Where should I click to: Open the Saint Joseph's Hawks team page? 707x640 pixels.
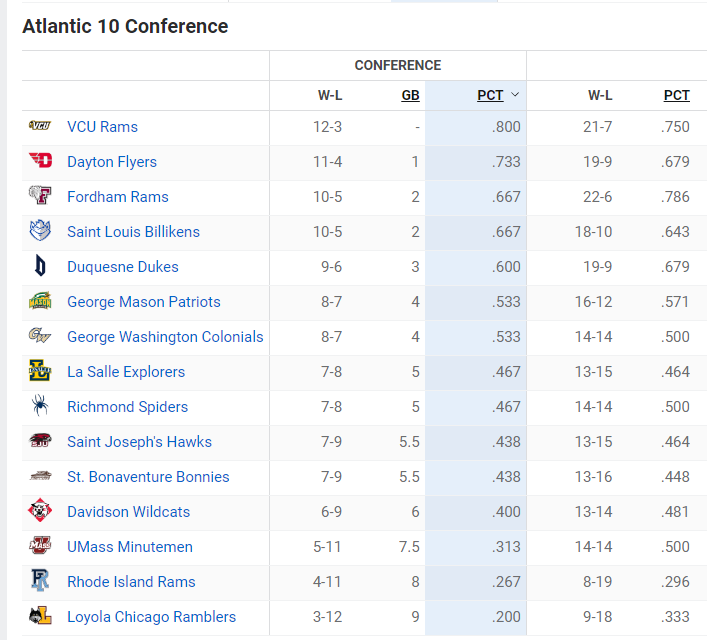click(139, 442)
